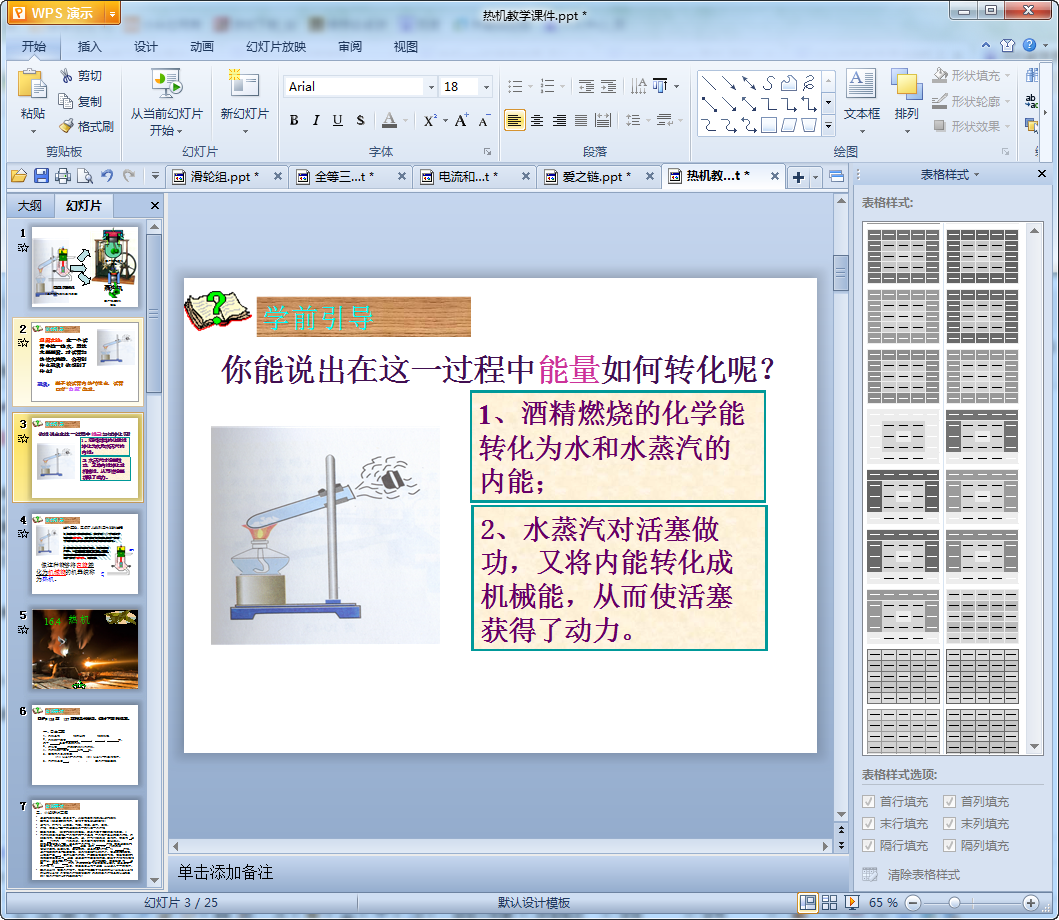
Task: Toggle 末行填充 checkbox
Action: click(x=869, y=823)
